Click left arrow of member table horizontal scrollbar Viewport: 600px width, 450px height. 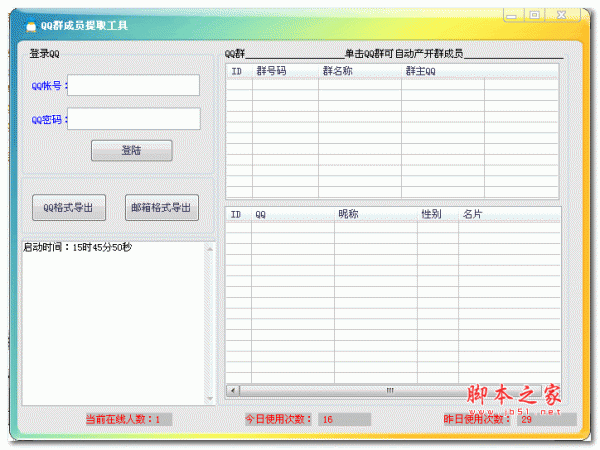(233, 391)
